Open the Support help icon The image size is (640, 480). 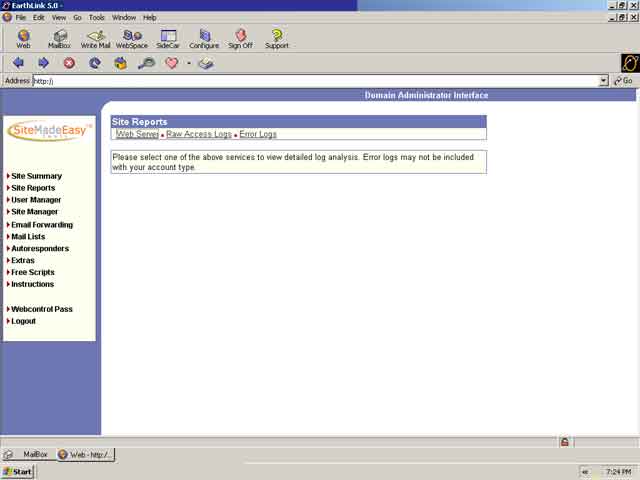click(277, 38)
